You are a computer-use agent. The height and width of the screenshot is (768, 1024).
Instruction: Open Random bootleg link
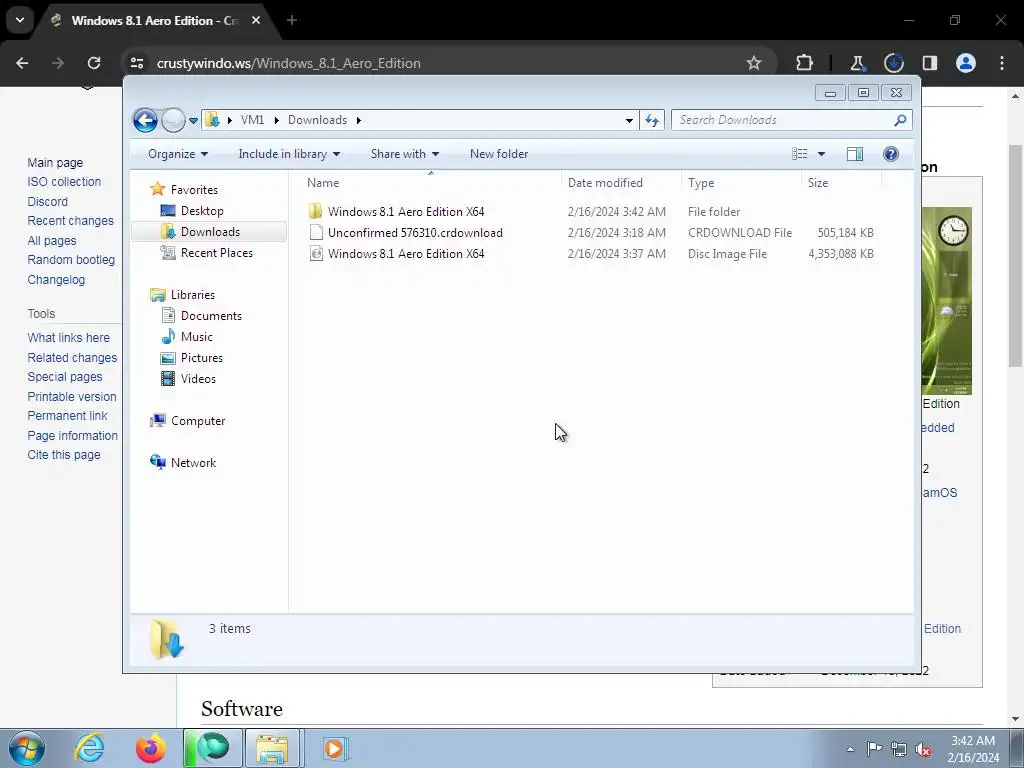pos(71,260)
